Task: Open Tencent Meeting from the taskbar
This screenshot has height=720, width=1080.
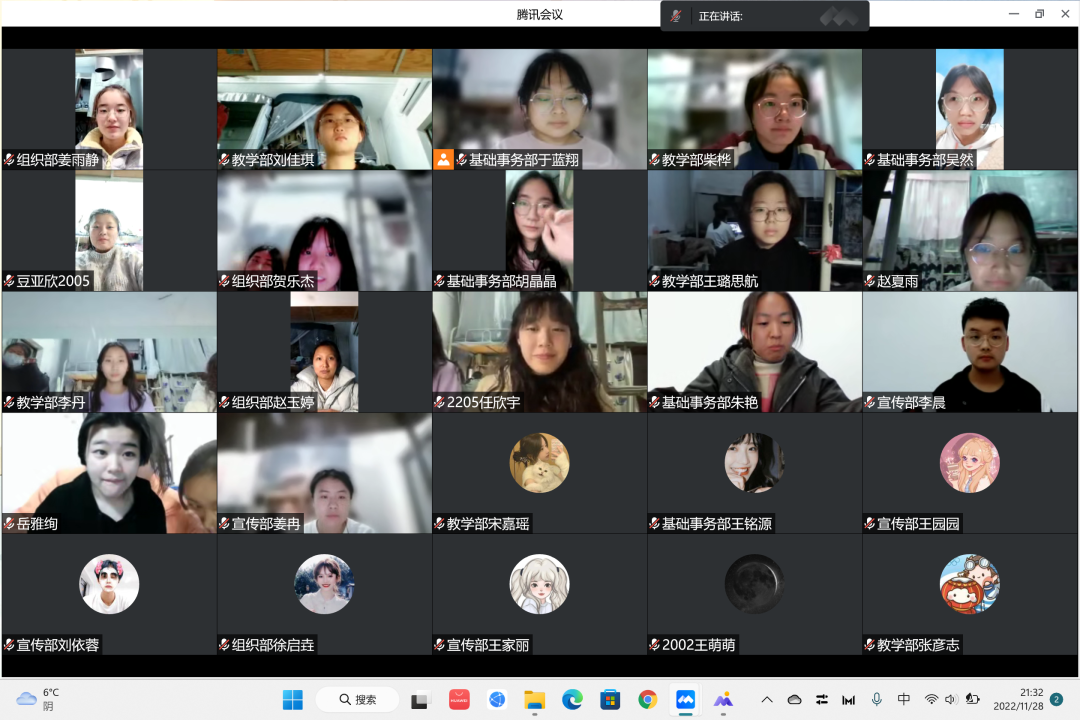Action: 685,700
